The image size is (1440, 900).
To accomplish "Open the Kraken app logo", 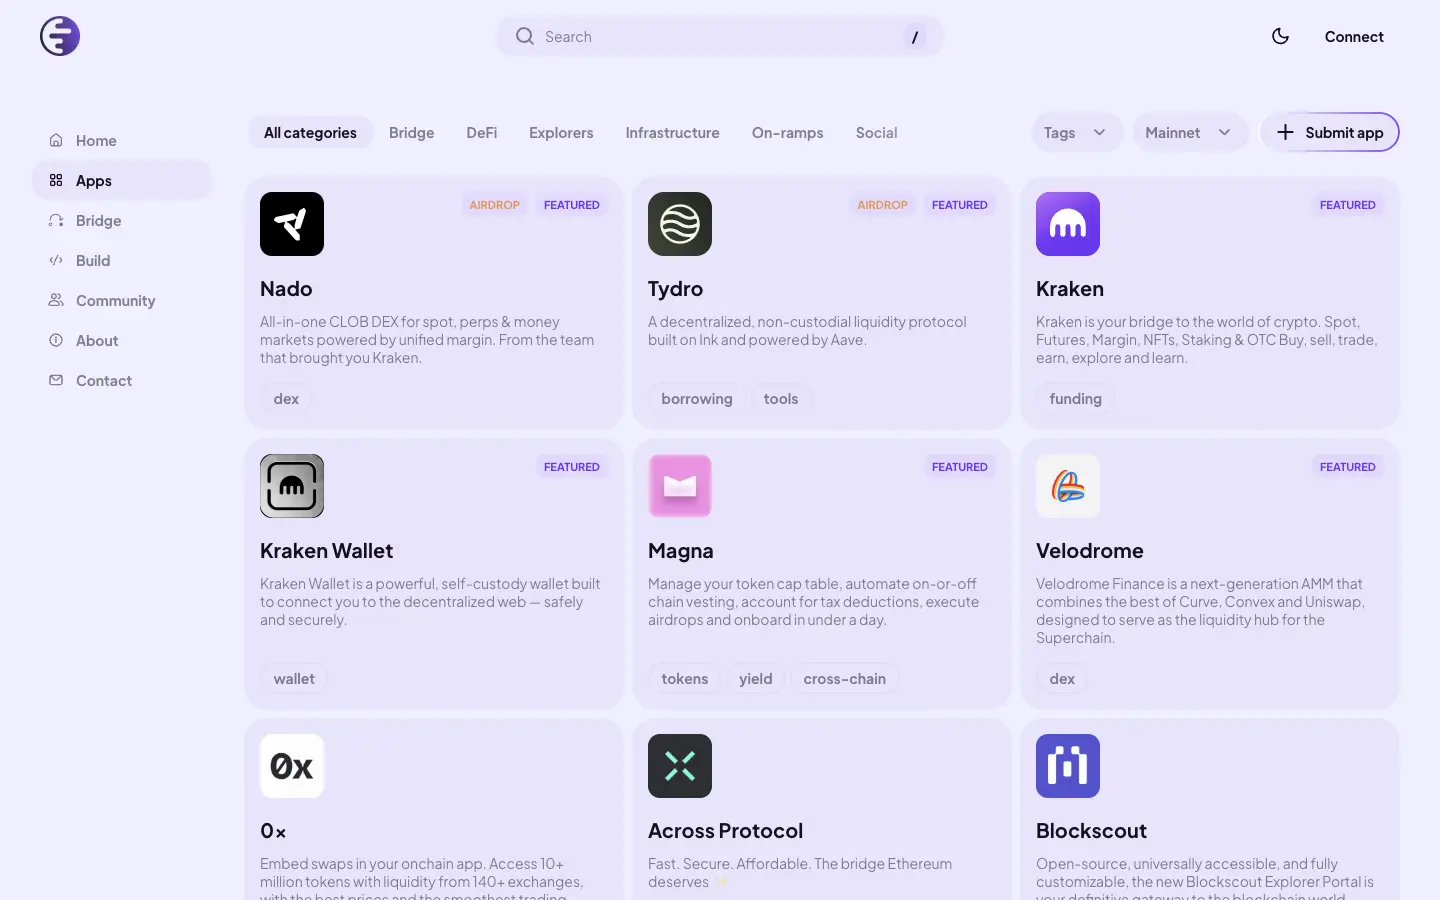I will [x=1068, y=224].
